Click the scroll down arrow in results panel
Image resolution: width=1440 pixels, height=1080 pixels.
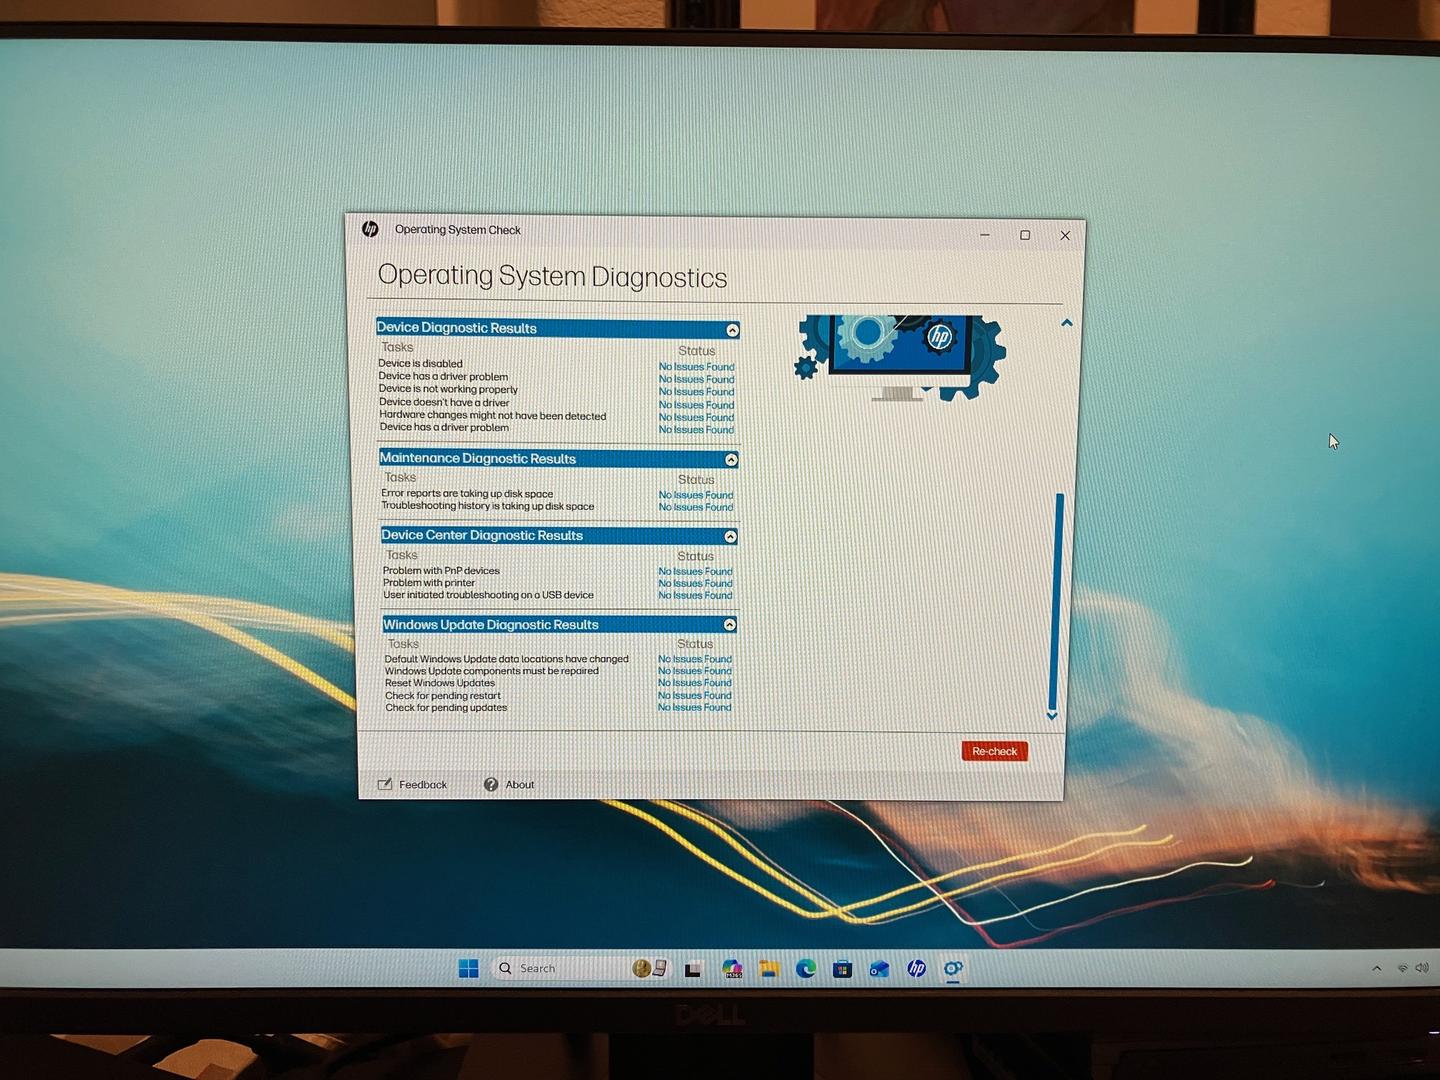tap(1052, 716)
